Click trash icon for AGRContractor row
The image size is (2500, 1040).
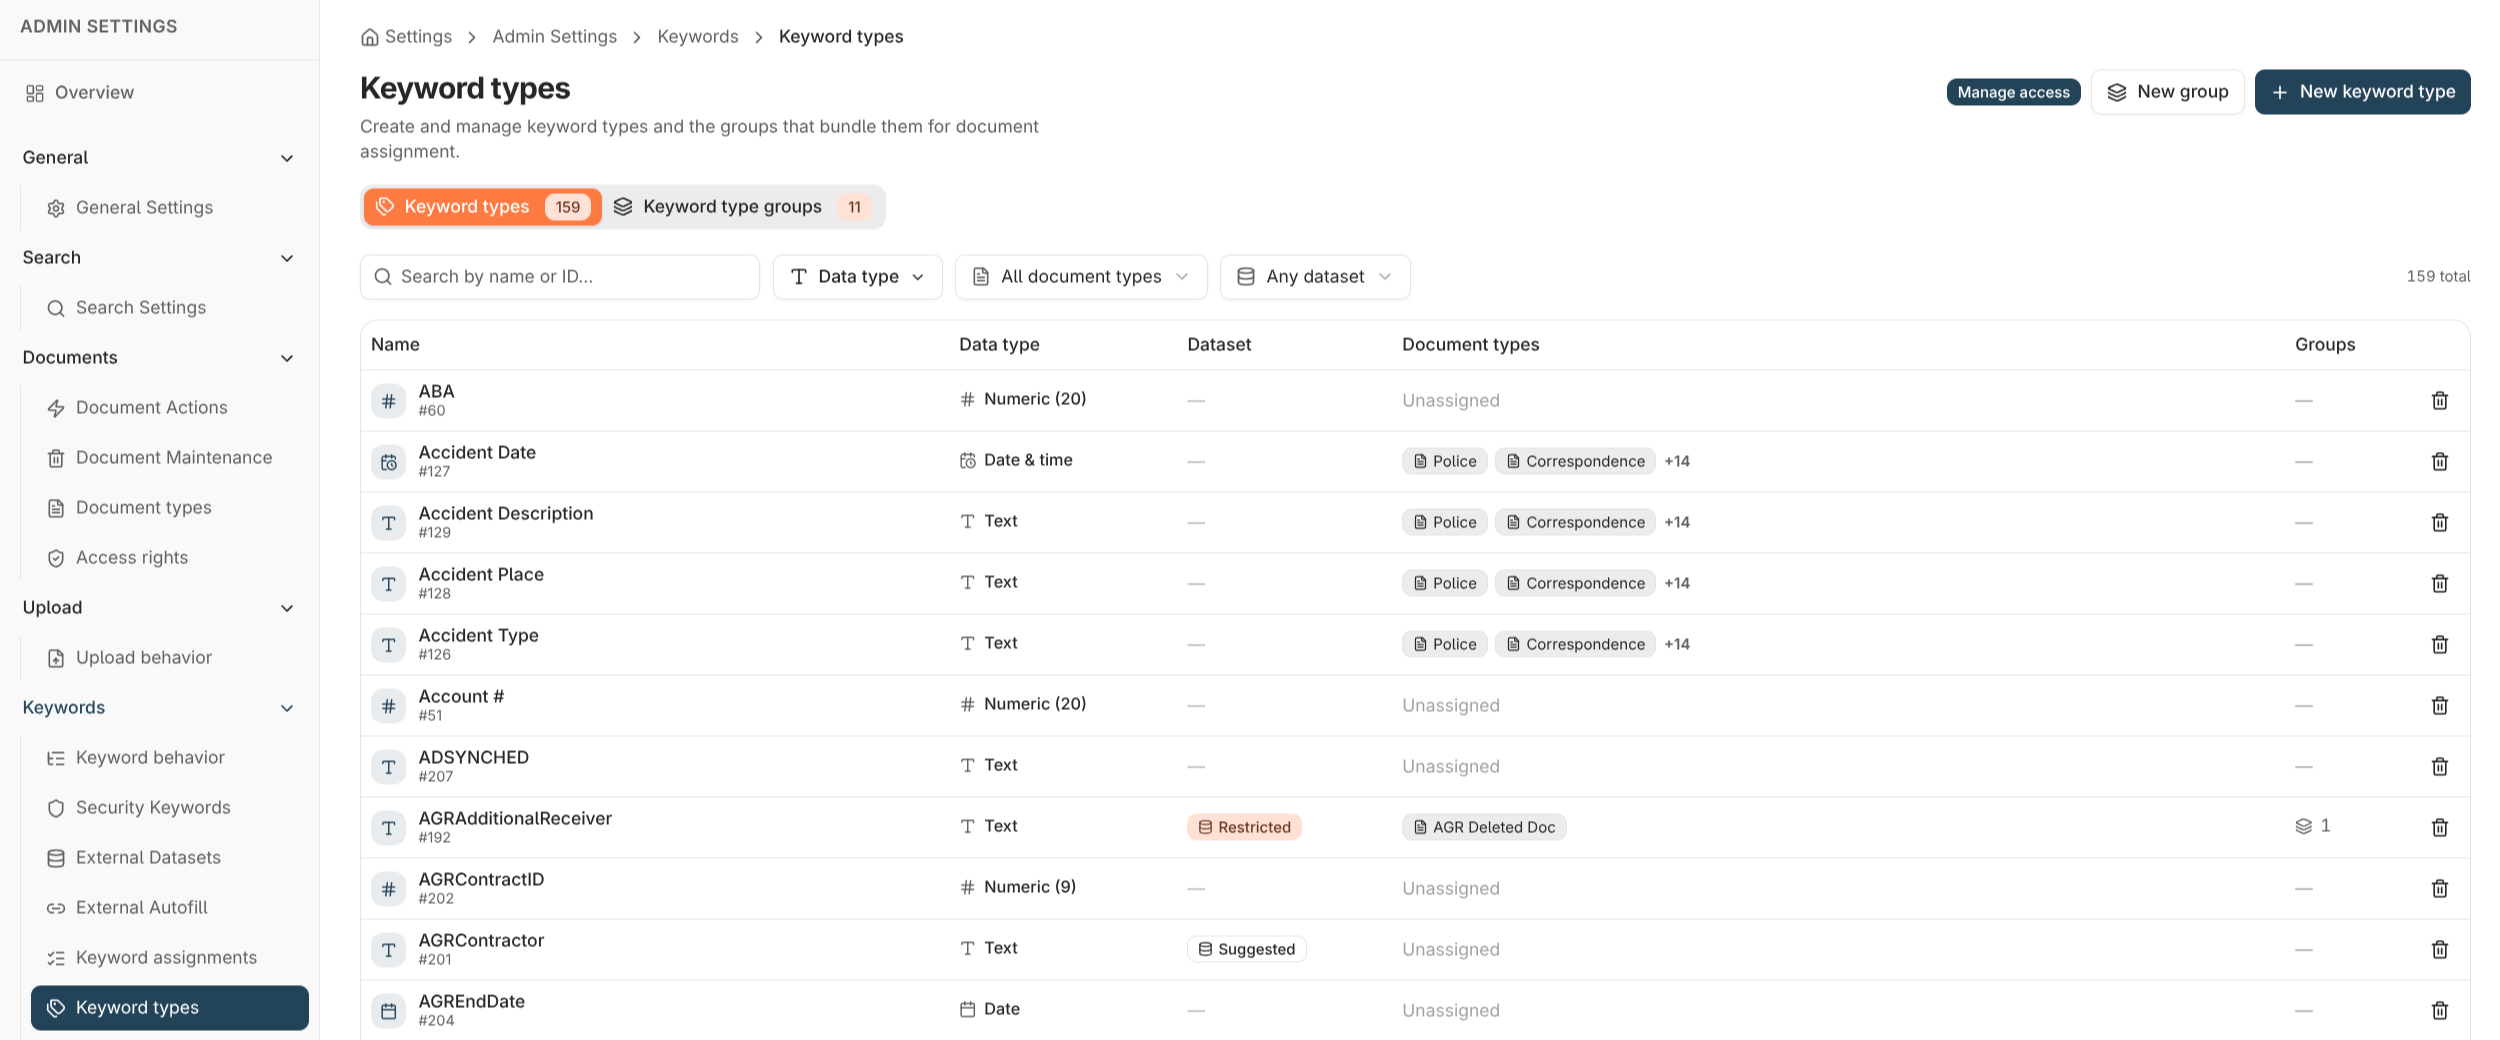coord(2439,949)
